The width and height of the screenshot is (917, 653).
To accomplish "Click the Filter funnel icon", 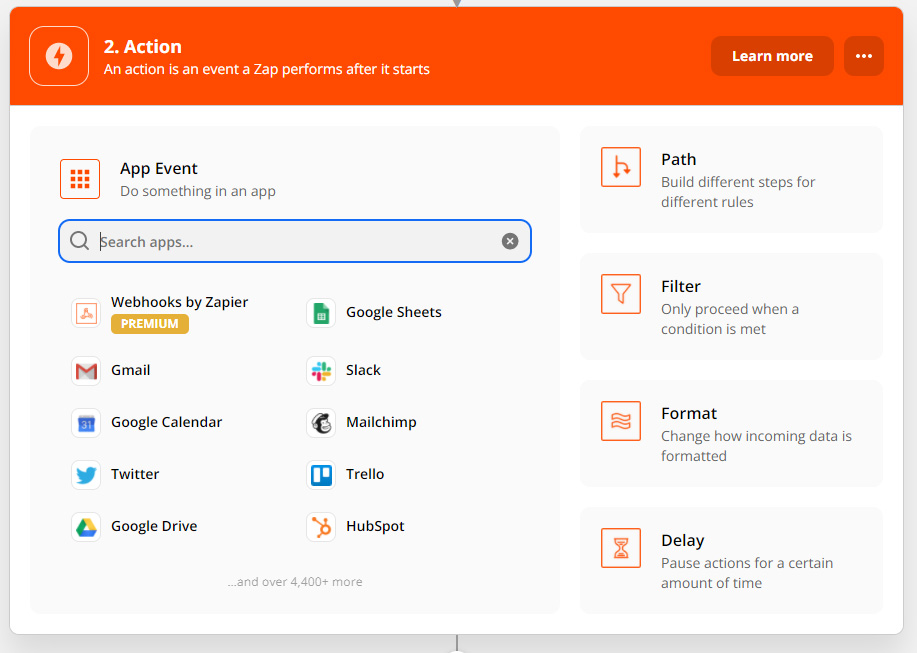I will tap(621, 294).
